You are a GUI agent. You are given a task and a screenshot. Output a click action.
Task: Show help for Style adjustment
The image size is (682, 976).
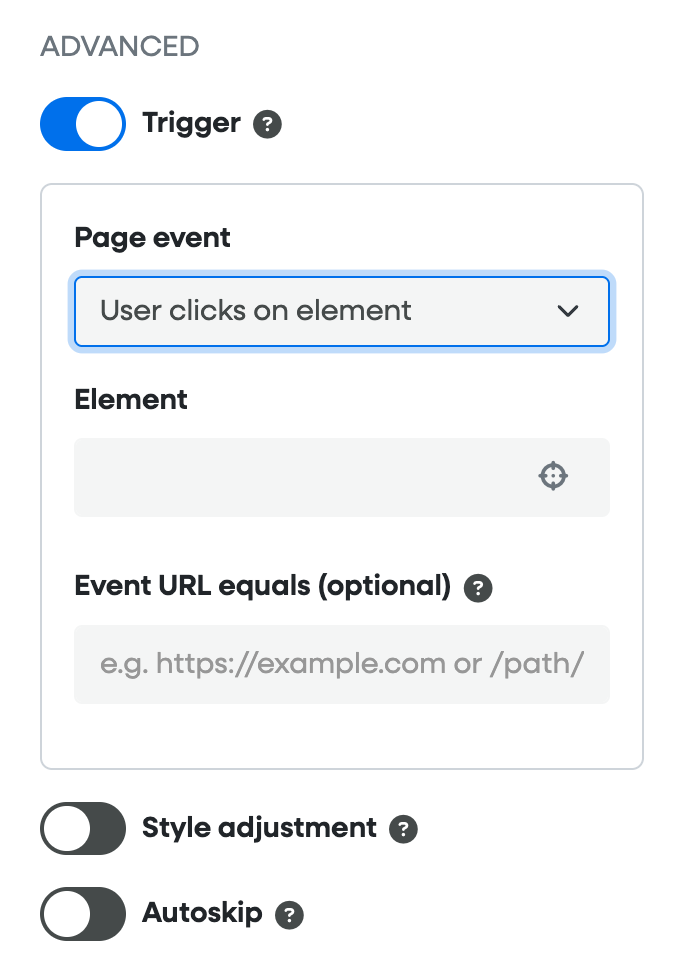tap(403, 829)
